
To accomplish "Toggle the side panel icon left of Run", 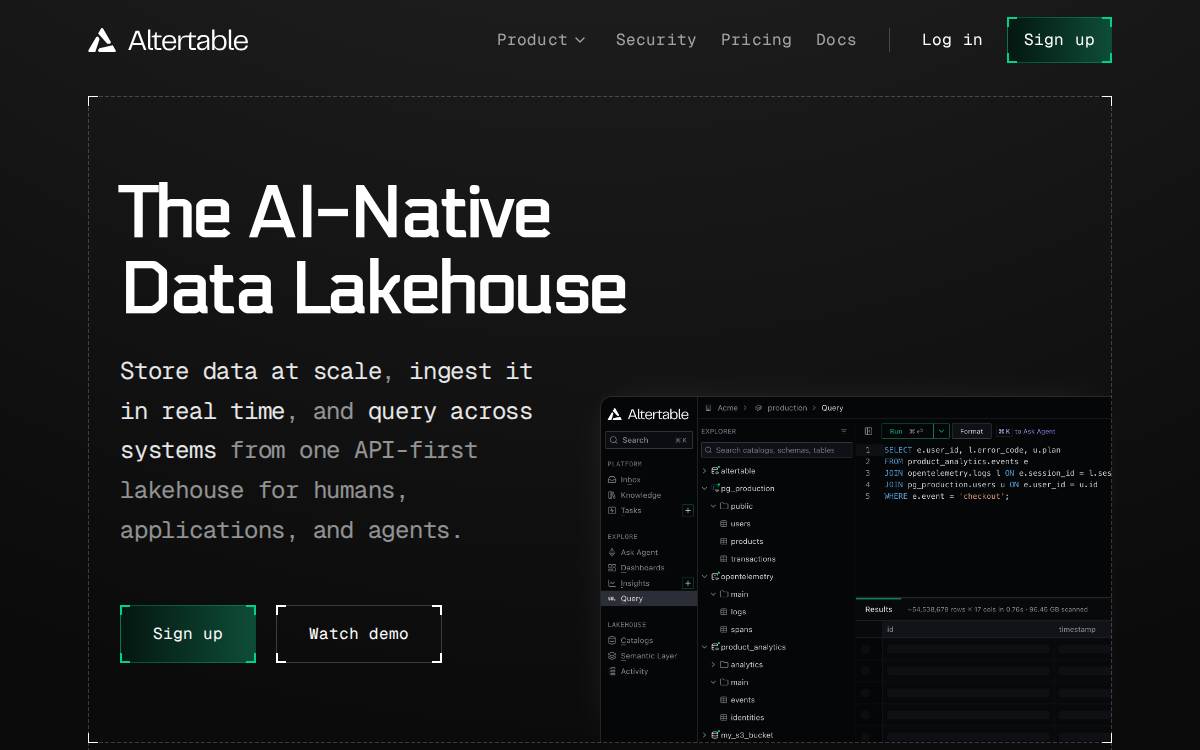I will [x=868, y=431].
